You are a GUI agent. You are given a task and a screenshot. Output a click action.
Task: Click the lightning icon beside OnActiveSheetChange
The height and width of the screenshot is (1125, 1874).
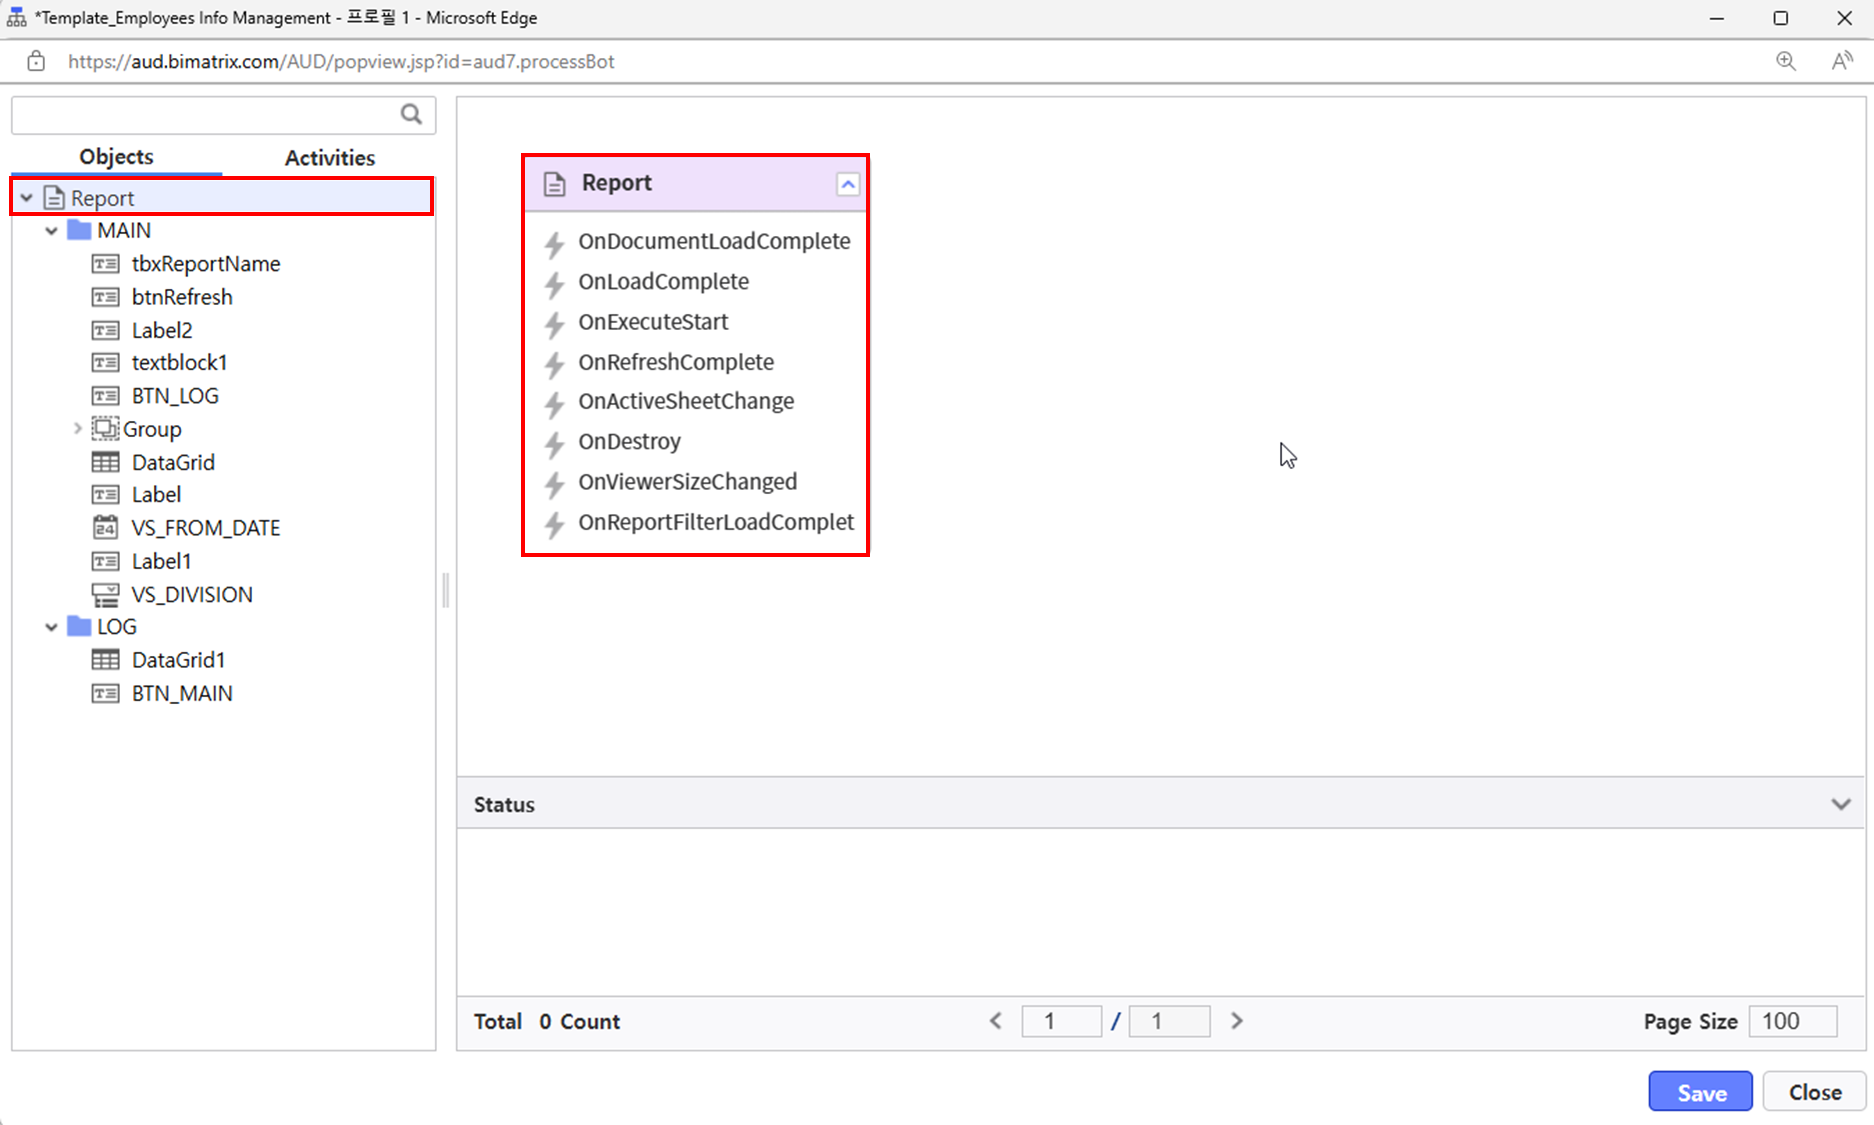pyautogui.click(x=554, y=403)
